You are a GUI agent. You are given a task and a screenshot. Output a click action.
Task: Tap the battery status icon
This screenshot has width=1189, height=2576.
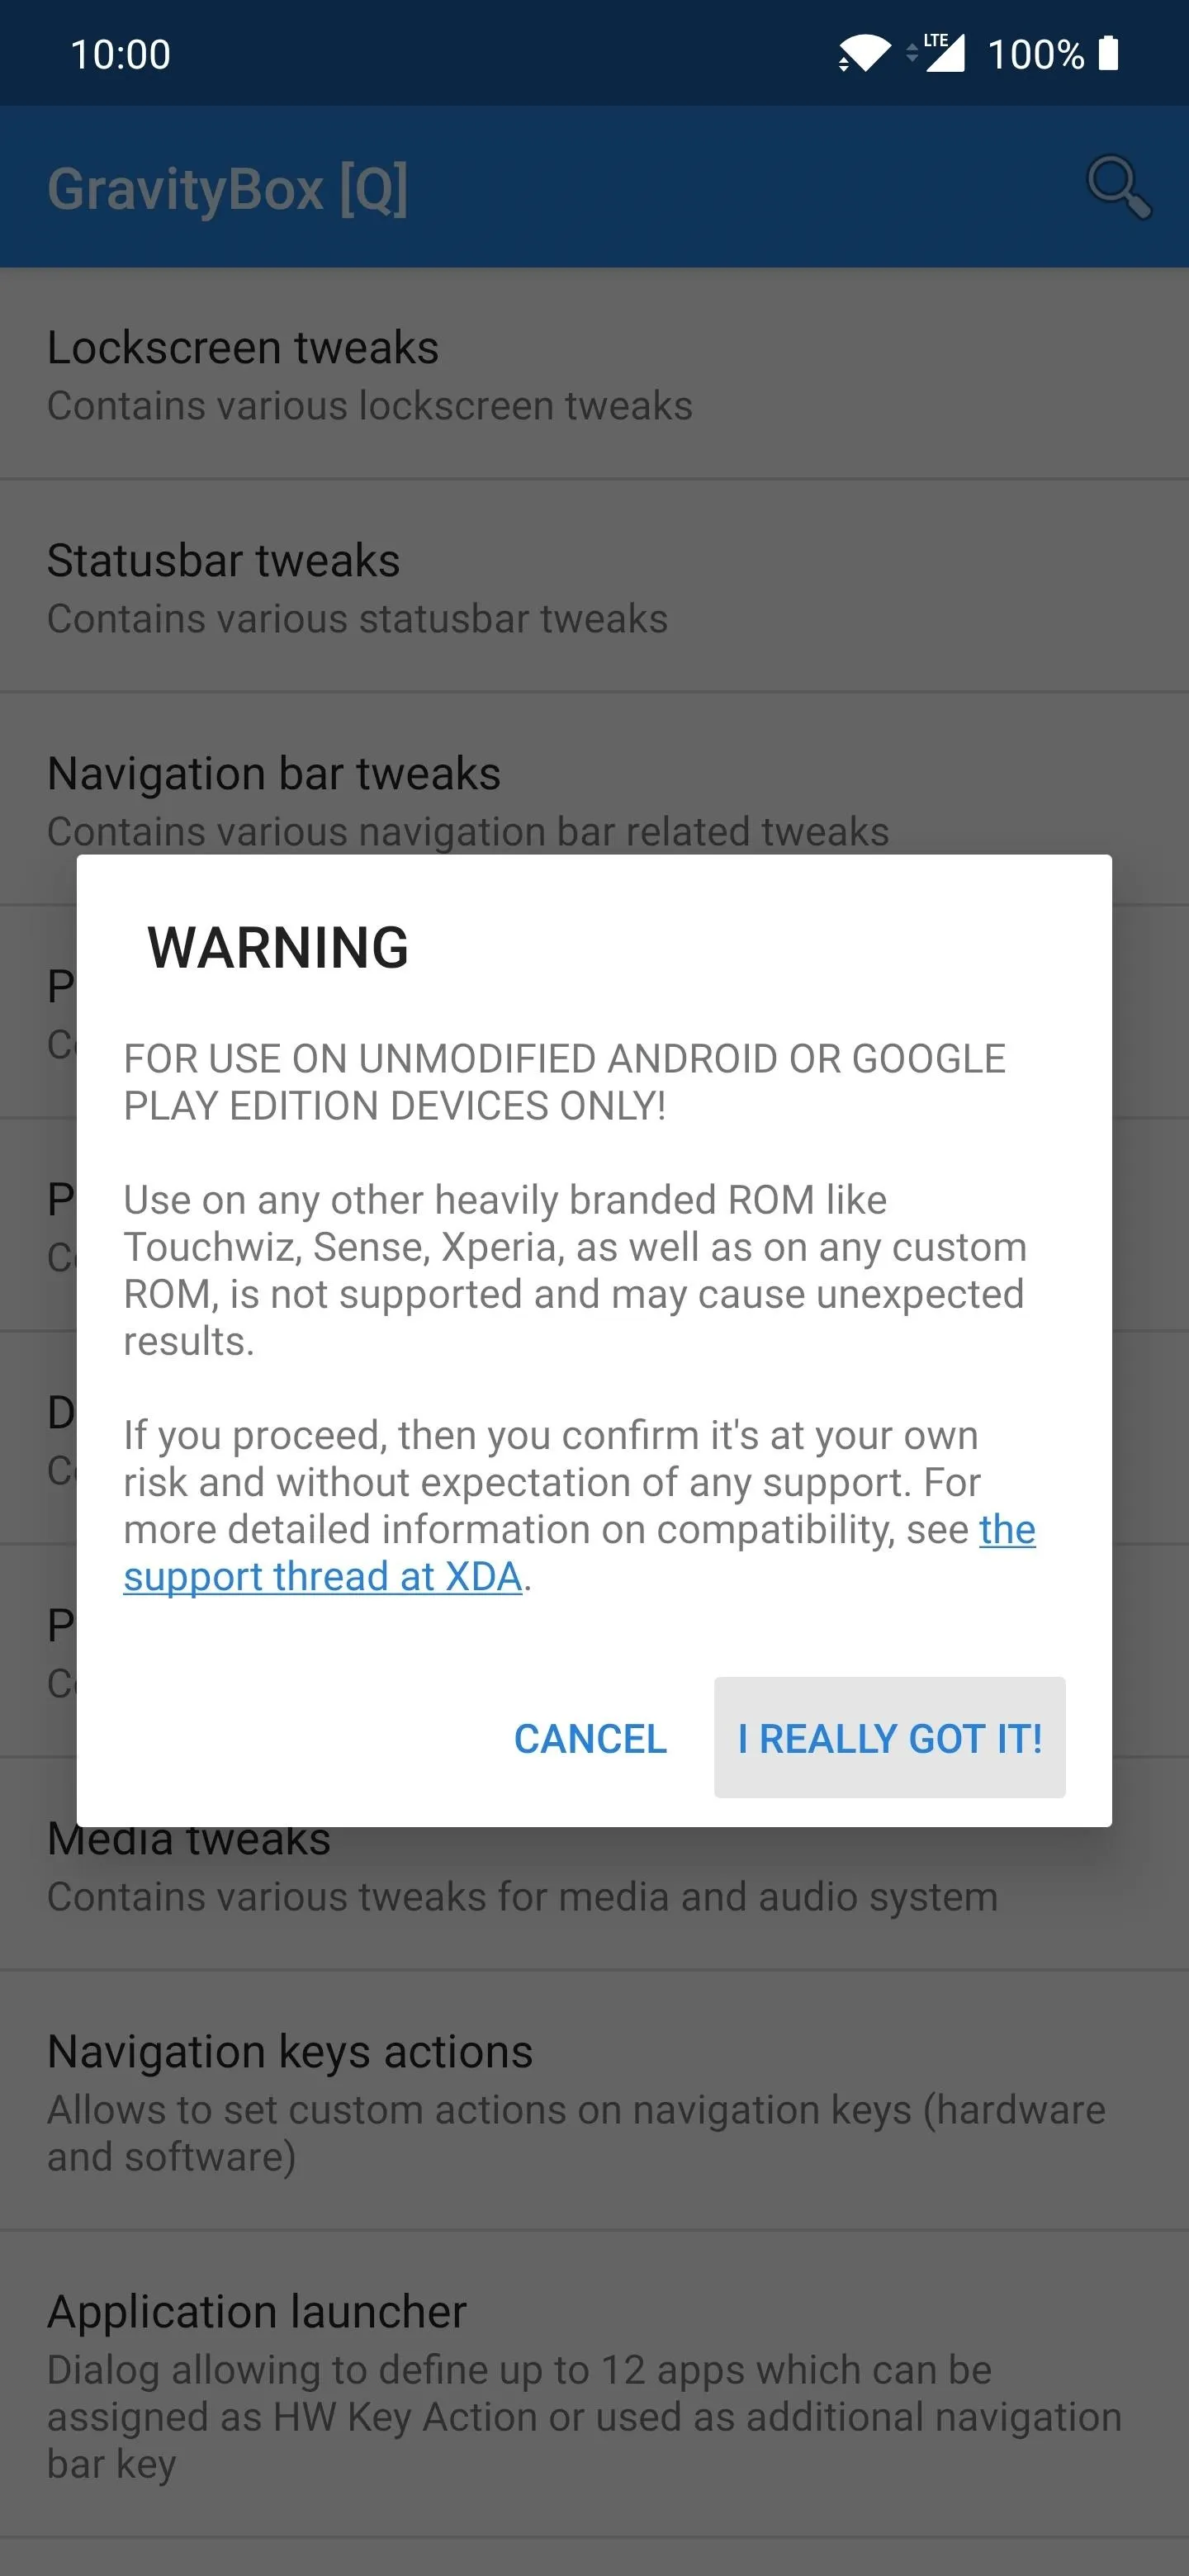coord(1107,53)
